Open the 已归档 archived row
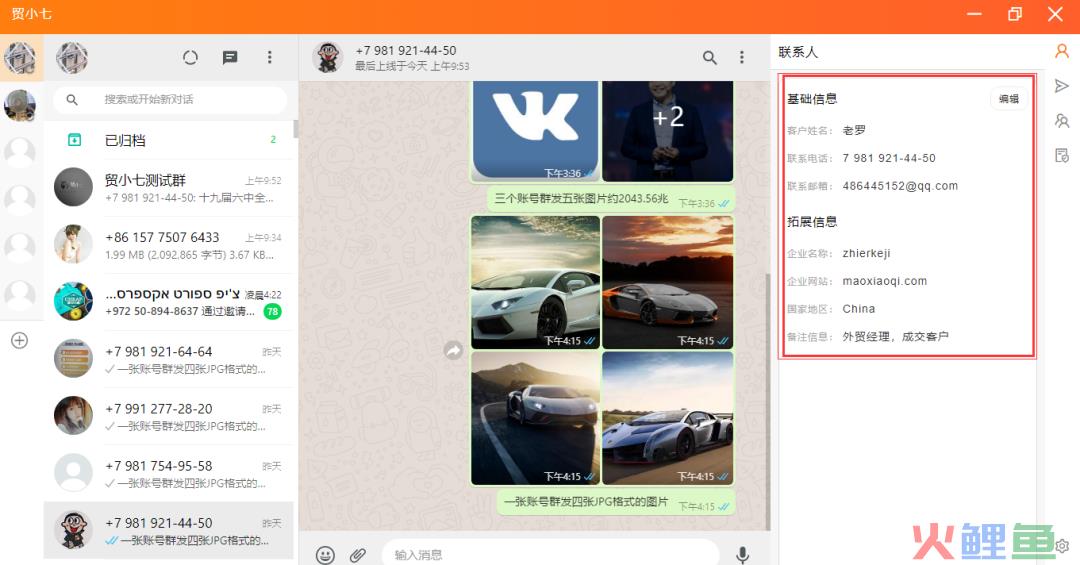 pyautogui.click(x=169, y=140)
